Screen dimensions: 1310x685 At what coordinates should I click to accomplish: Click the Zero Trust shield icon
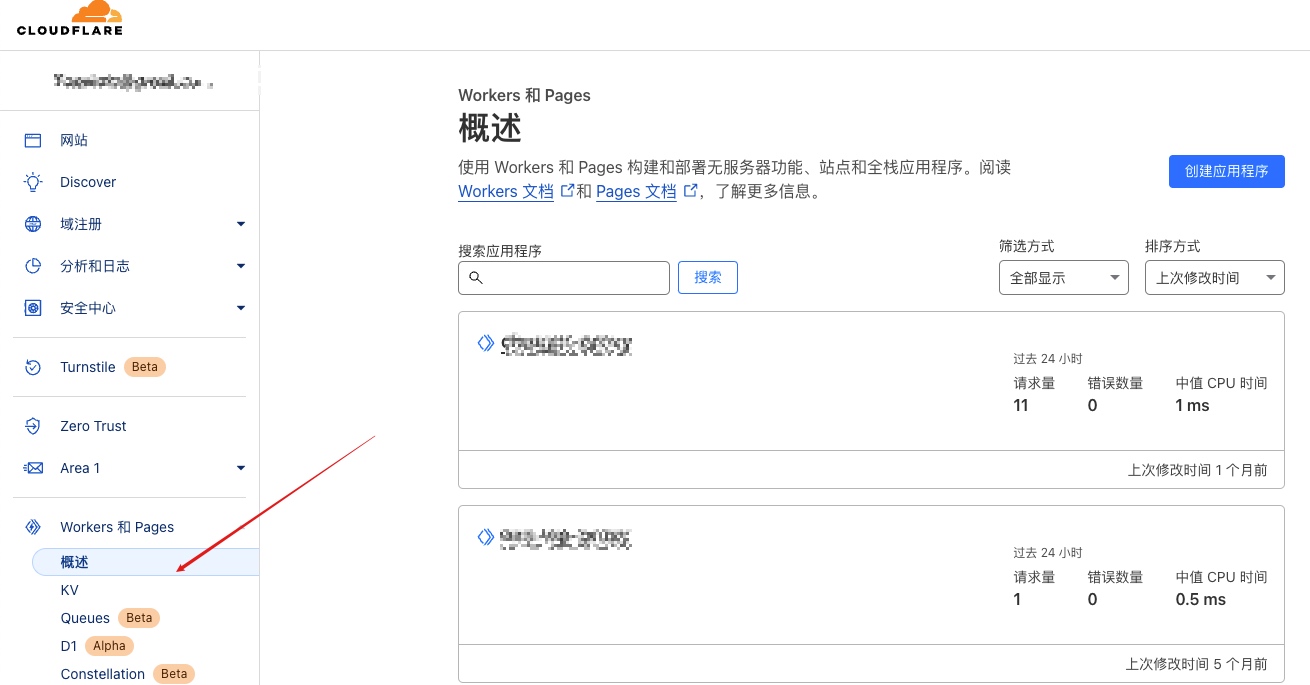tap(33, 426)
